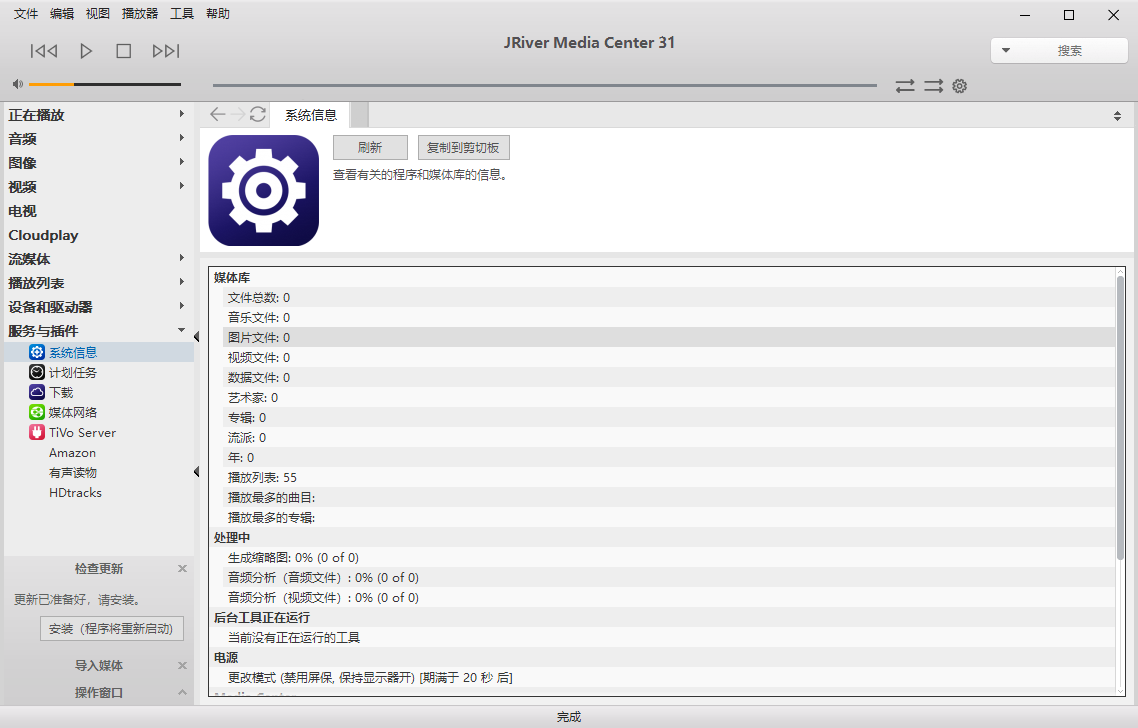Select Amazon in the sidebar
This screenshot has height=728, width=1138.
pyautogui.click(x=72, y=453)
